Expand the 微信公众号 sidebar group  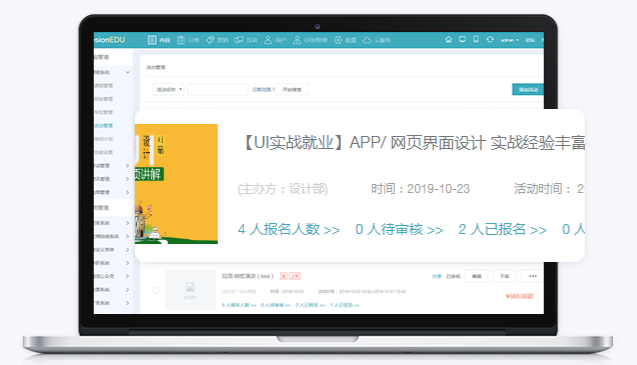128,276
